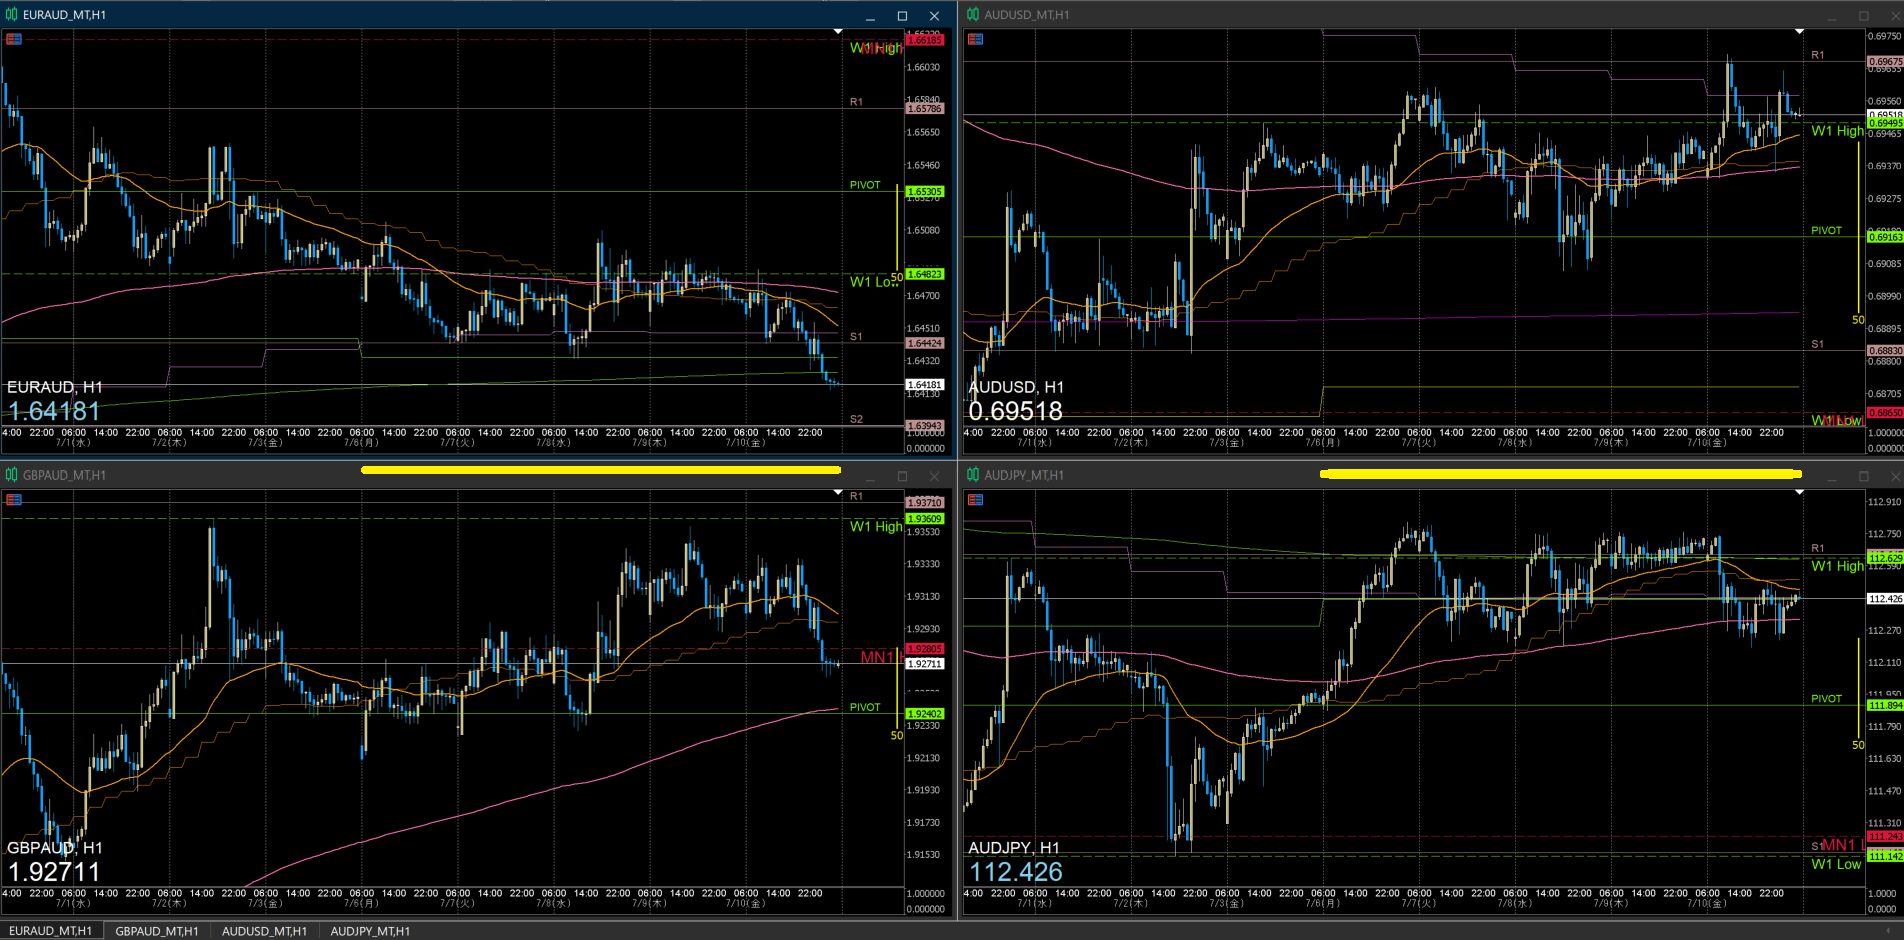The image size is (1904, 940).
Task: Open the panel icon in AUDJPY chart corner
Action: click(975, 500)
